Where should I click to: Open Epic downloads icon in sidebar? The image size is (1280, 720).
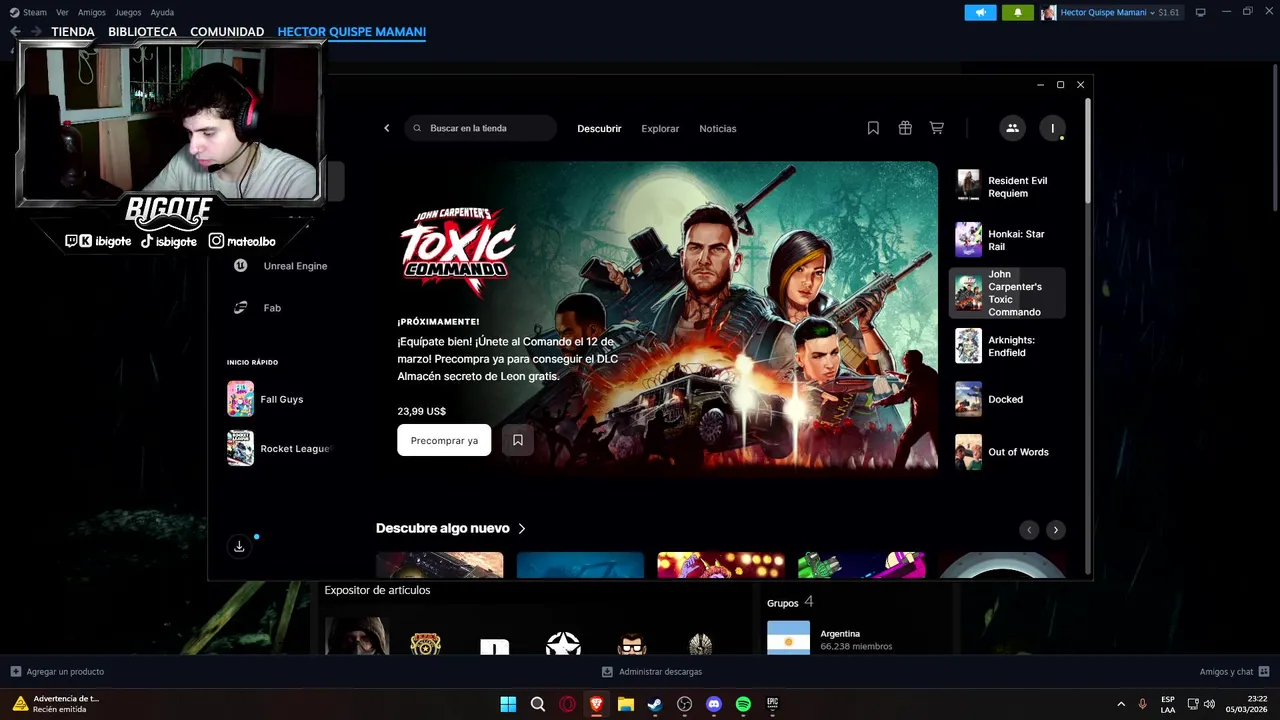coord(239,546)
